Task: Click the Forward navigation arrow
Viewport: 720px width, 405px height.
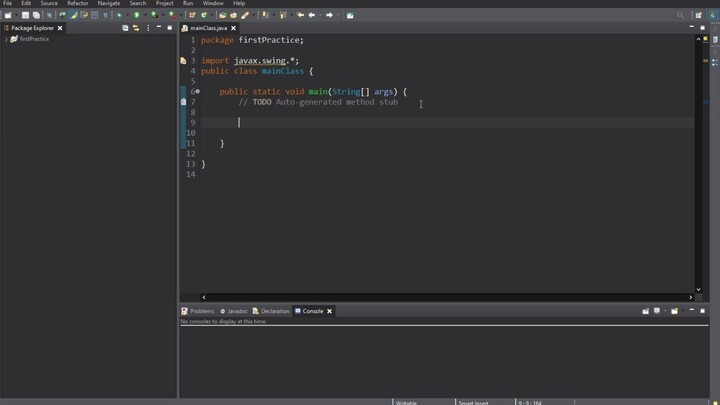Action: 329,15
